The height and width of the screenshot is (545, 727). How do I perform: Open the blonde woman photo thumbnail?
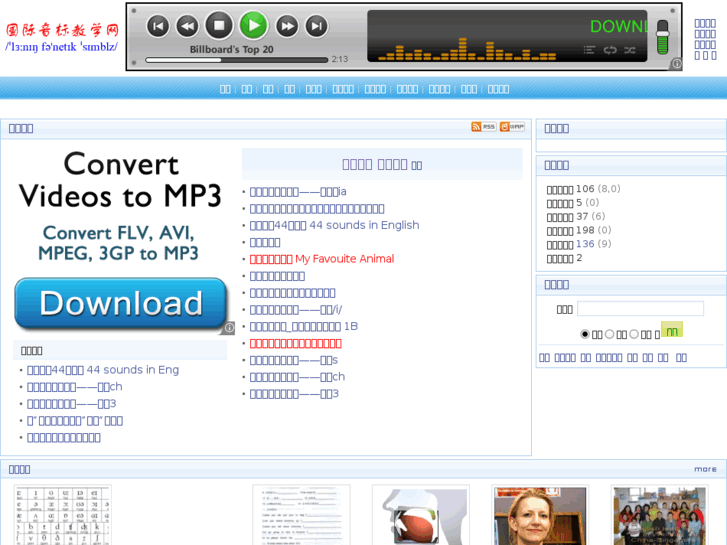(540, 515)
